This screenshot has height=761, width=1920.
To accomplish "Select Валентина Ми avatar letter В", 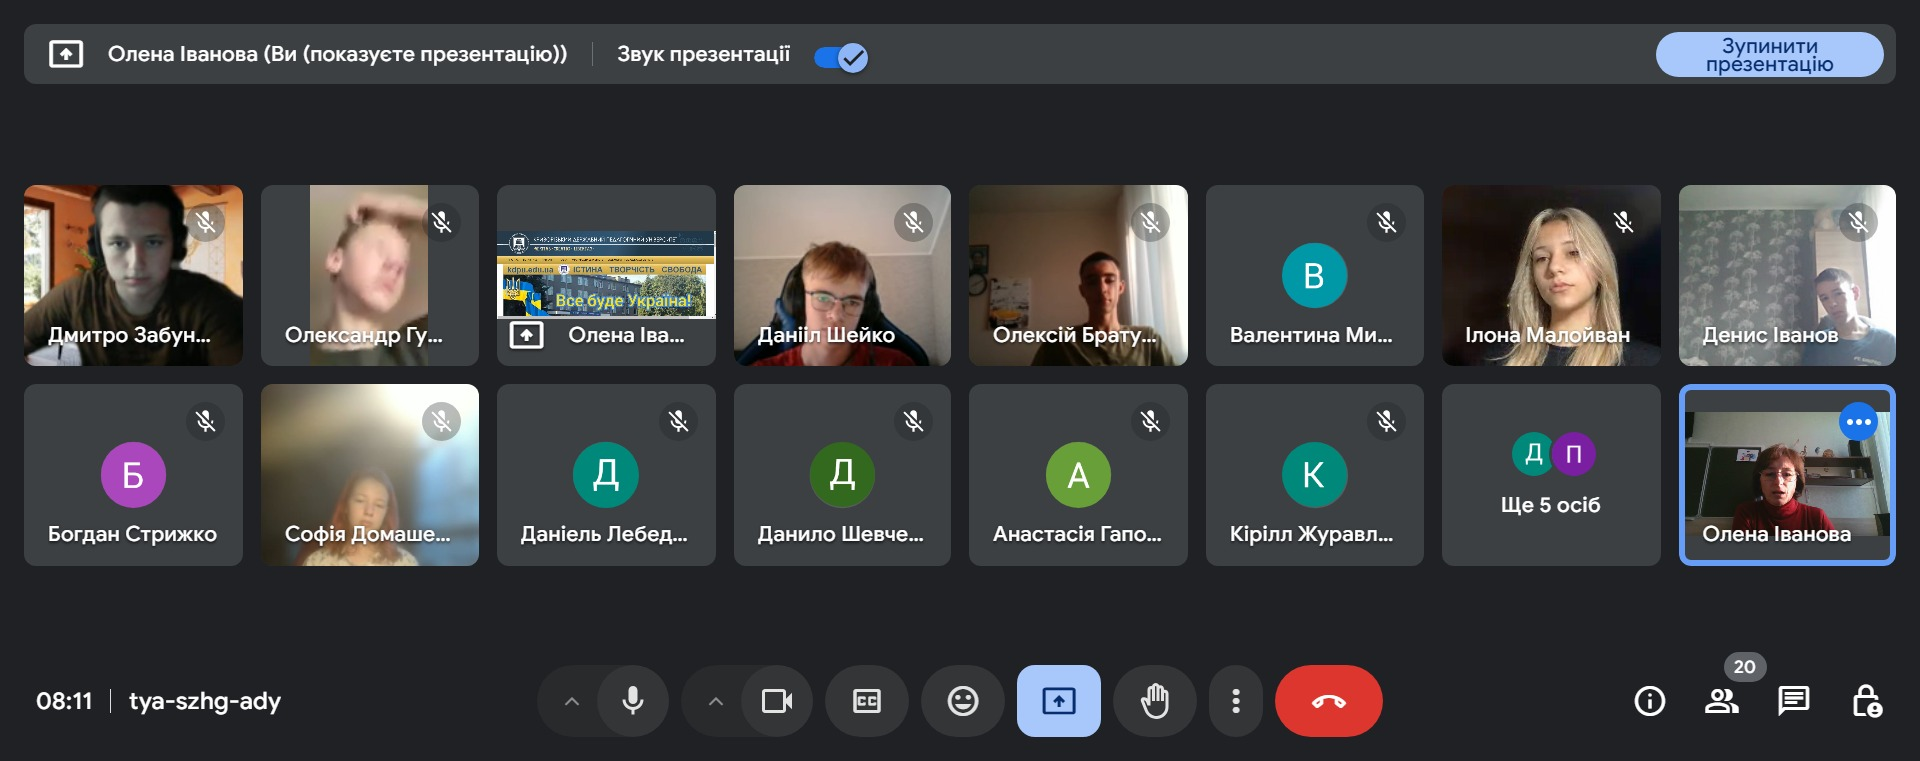I will (x=1314, y=275).
